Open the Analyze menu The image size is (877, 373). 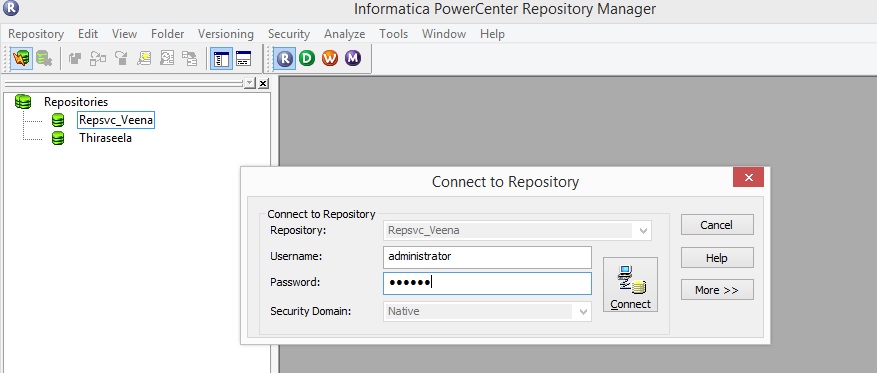(x=345, y=34)
